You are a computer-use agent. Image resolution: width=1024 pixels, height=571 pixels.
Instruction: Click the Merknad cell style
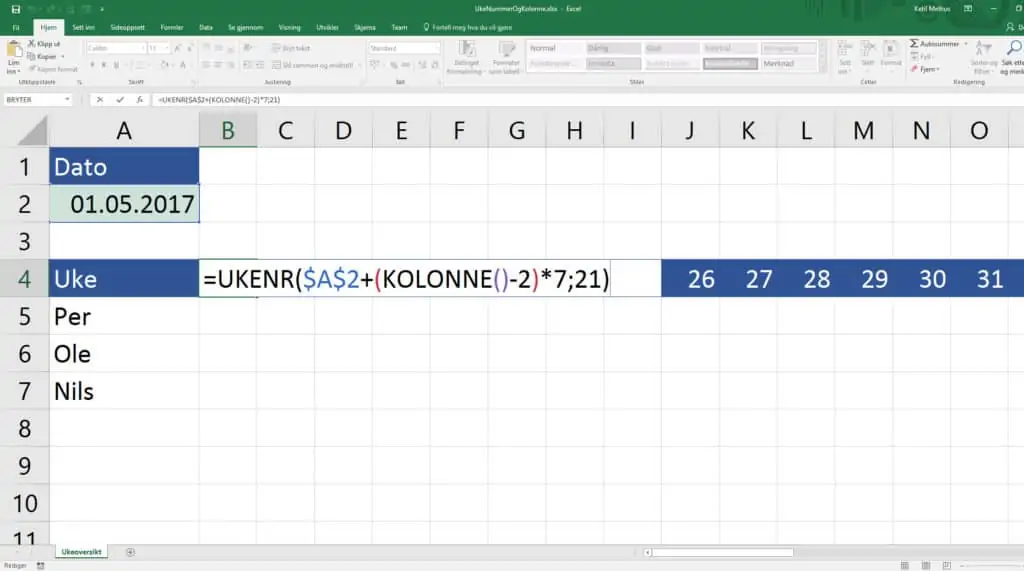(x=789, y=63)
